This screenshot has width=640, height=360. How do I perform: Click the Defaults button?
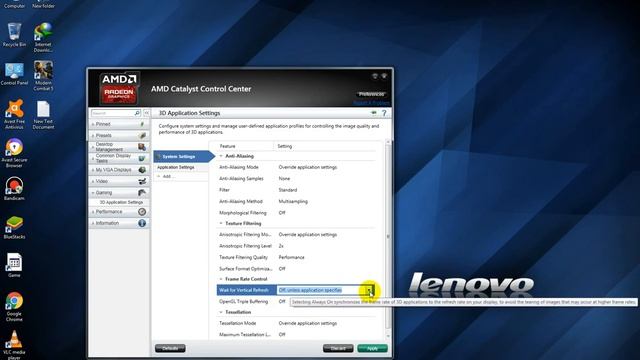[170, 348]
